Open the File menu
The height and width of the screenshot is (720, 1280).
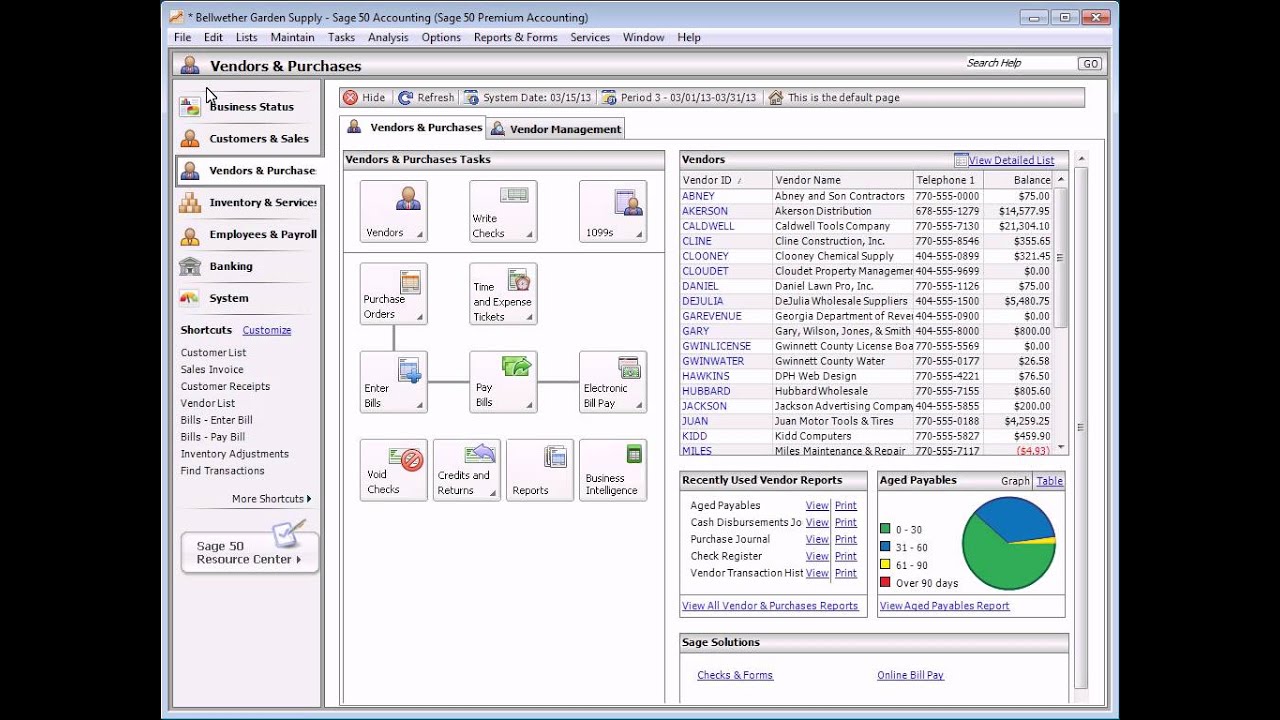pyautogui.click(x=182, y=37)
